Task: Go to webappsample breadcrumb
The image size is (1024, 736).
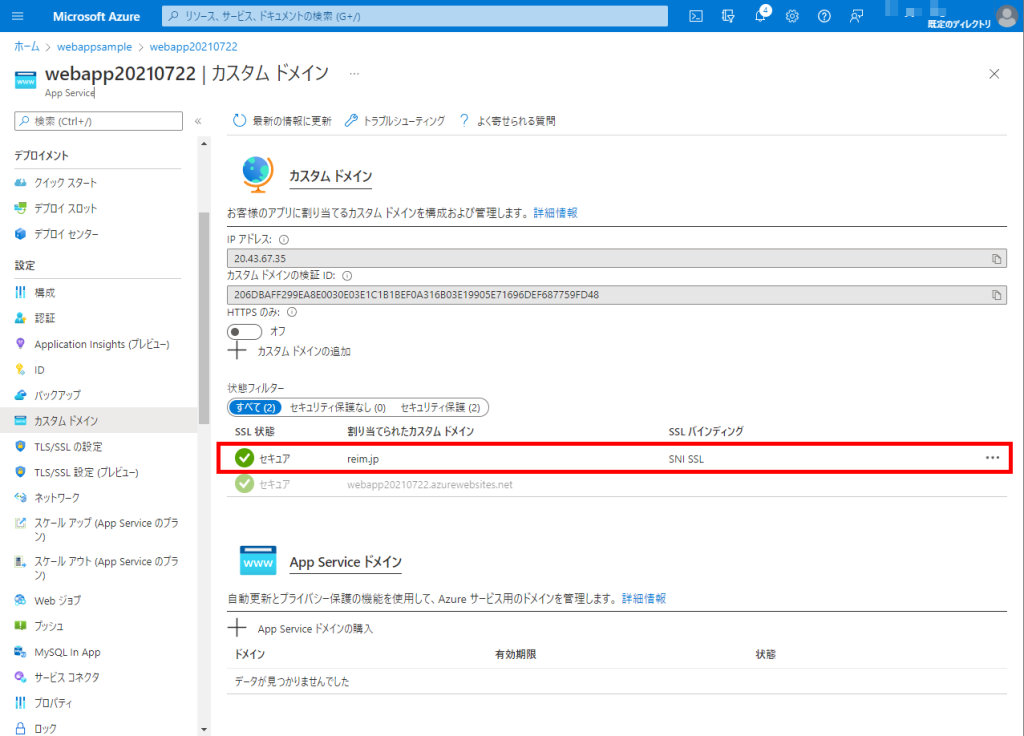Action: tap(94, 46)
